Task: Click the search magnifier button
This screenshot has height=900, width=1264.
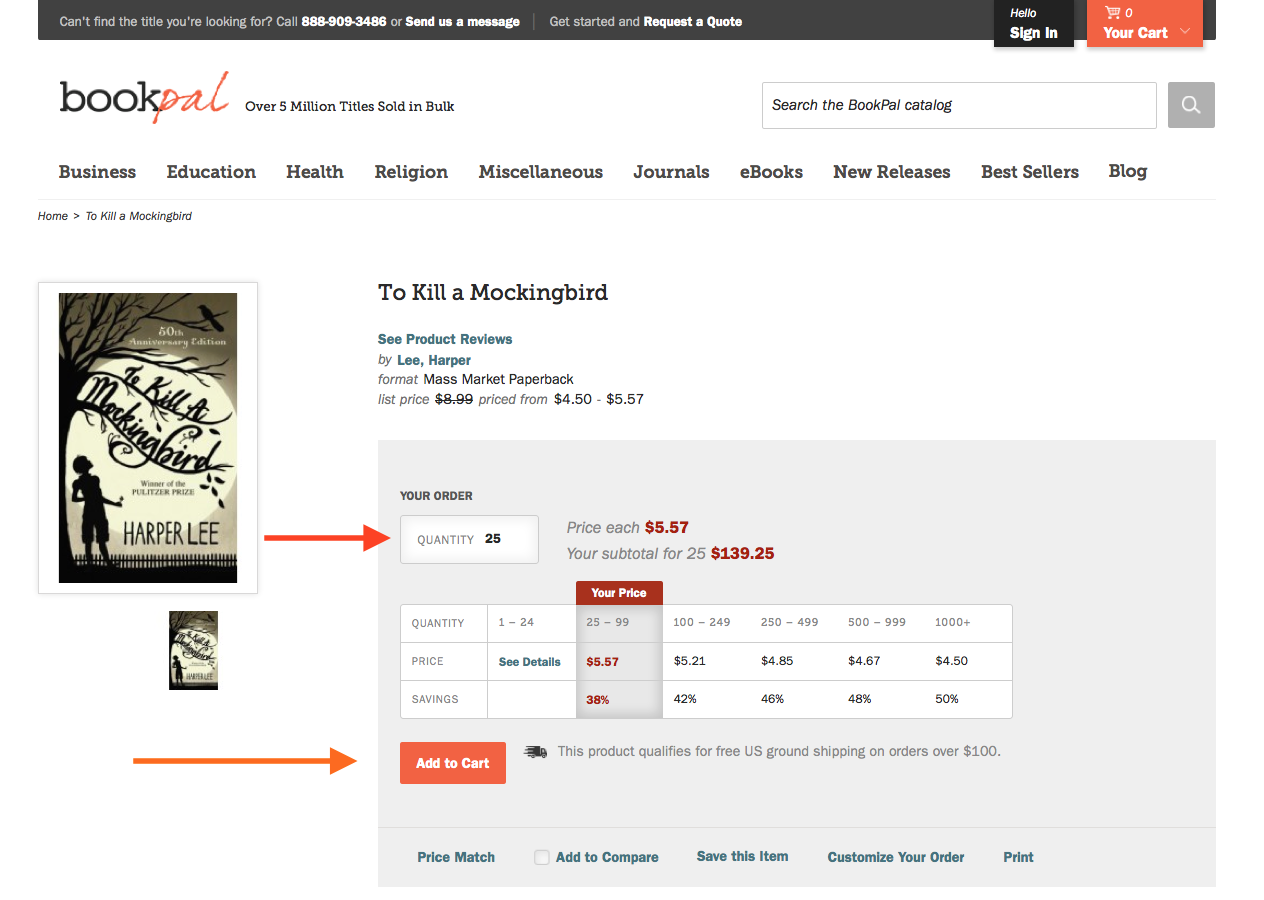Action: (x=1191, y=105)
